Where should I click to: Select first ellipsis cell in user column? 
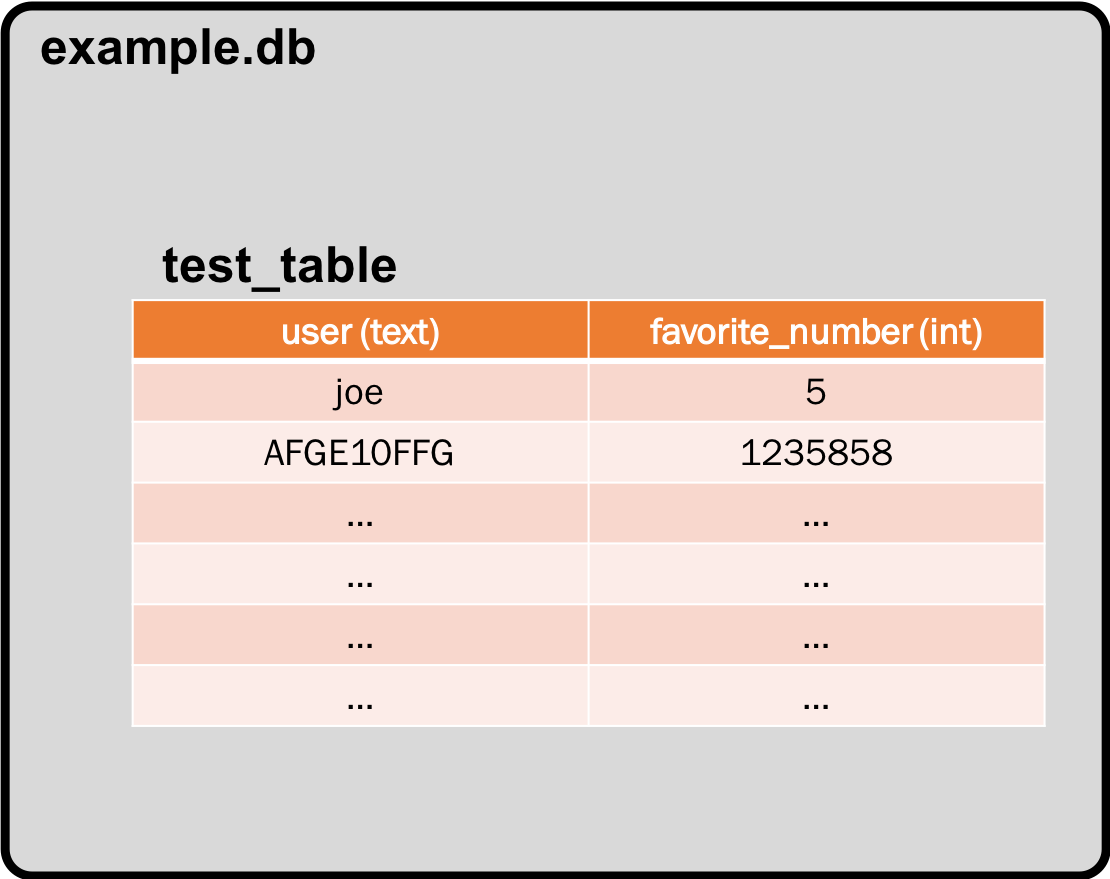point(359,517)
